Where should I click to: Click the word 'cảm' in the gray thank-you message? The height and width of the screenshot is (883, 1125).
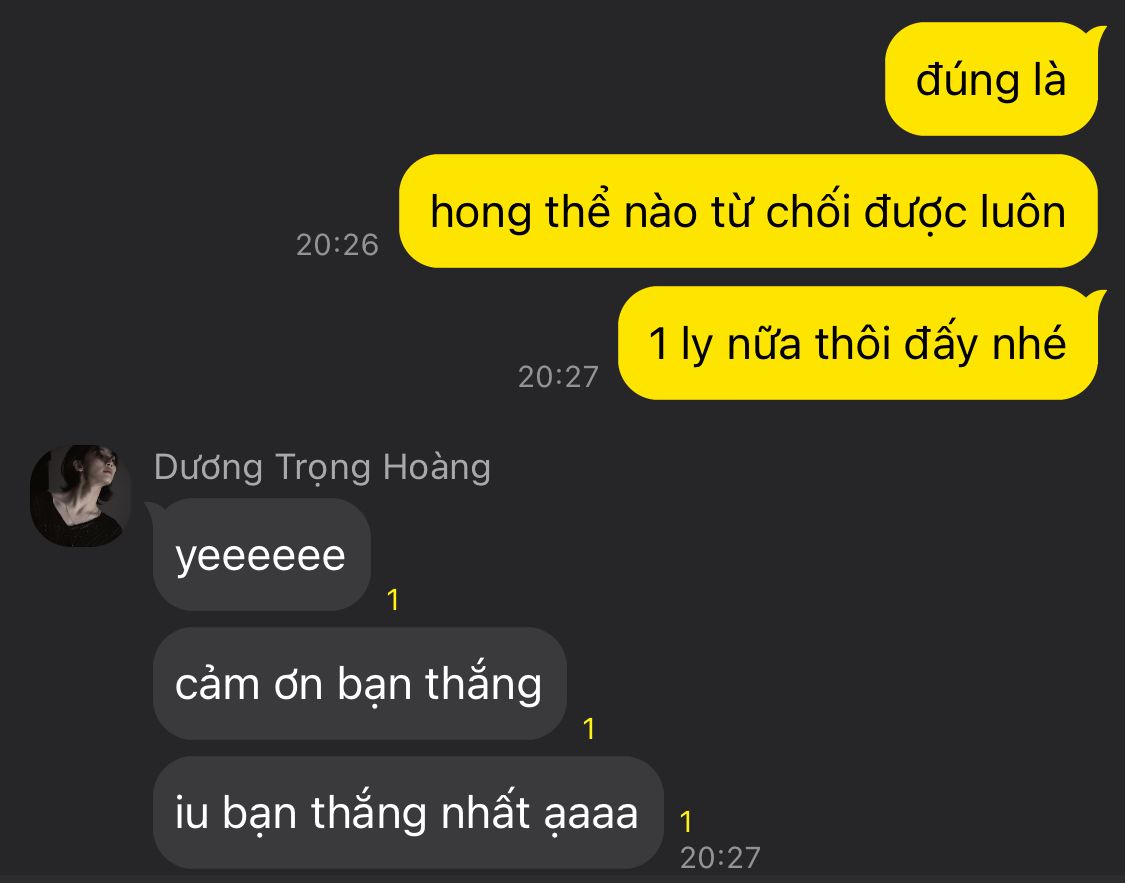(217, 683)
